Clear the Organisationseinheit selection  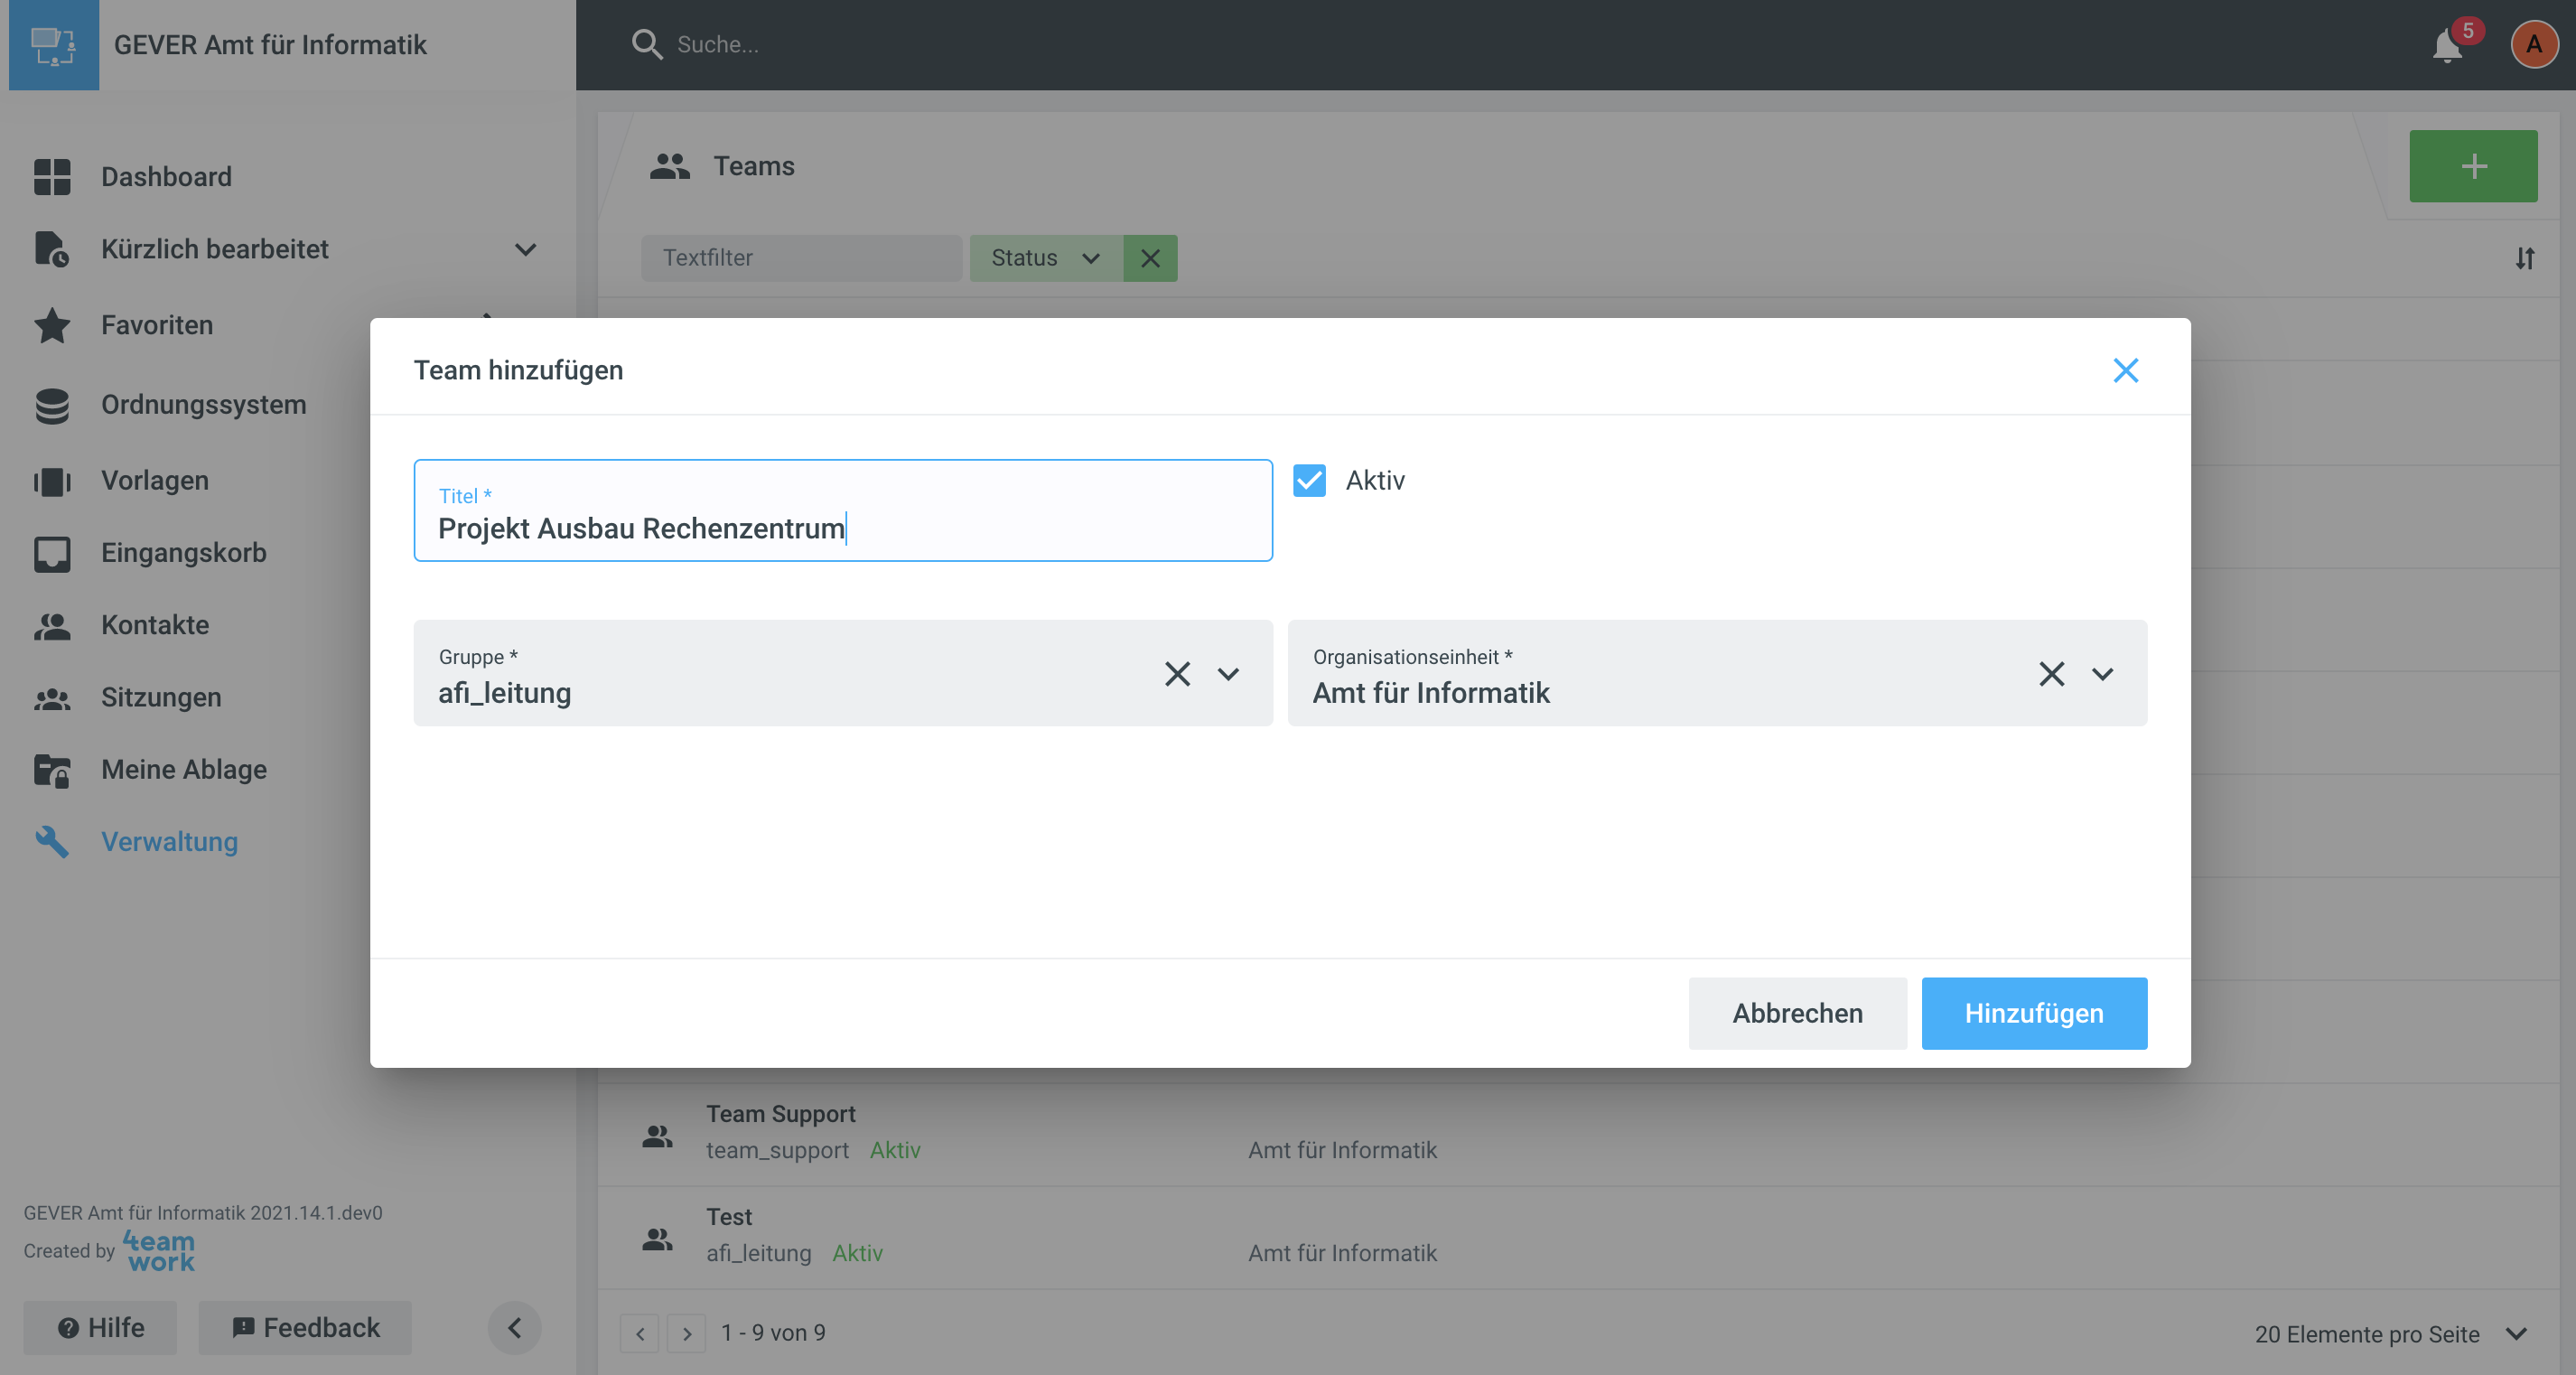tap(2051, 674)
